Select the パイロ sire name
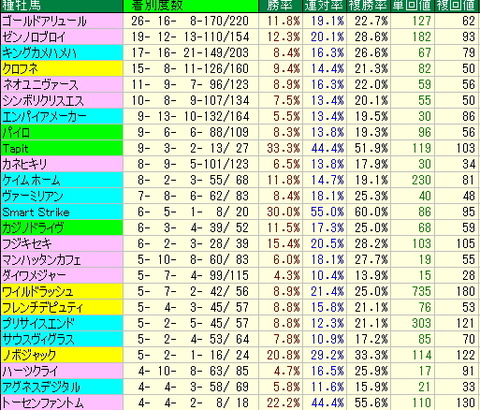 (16, 133)
